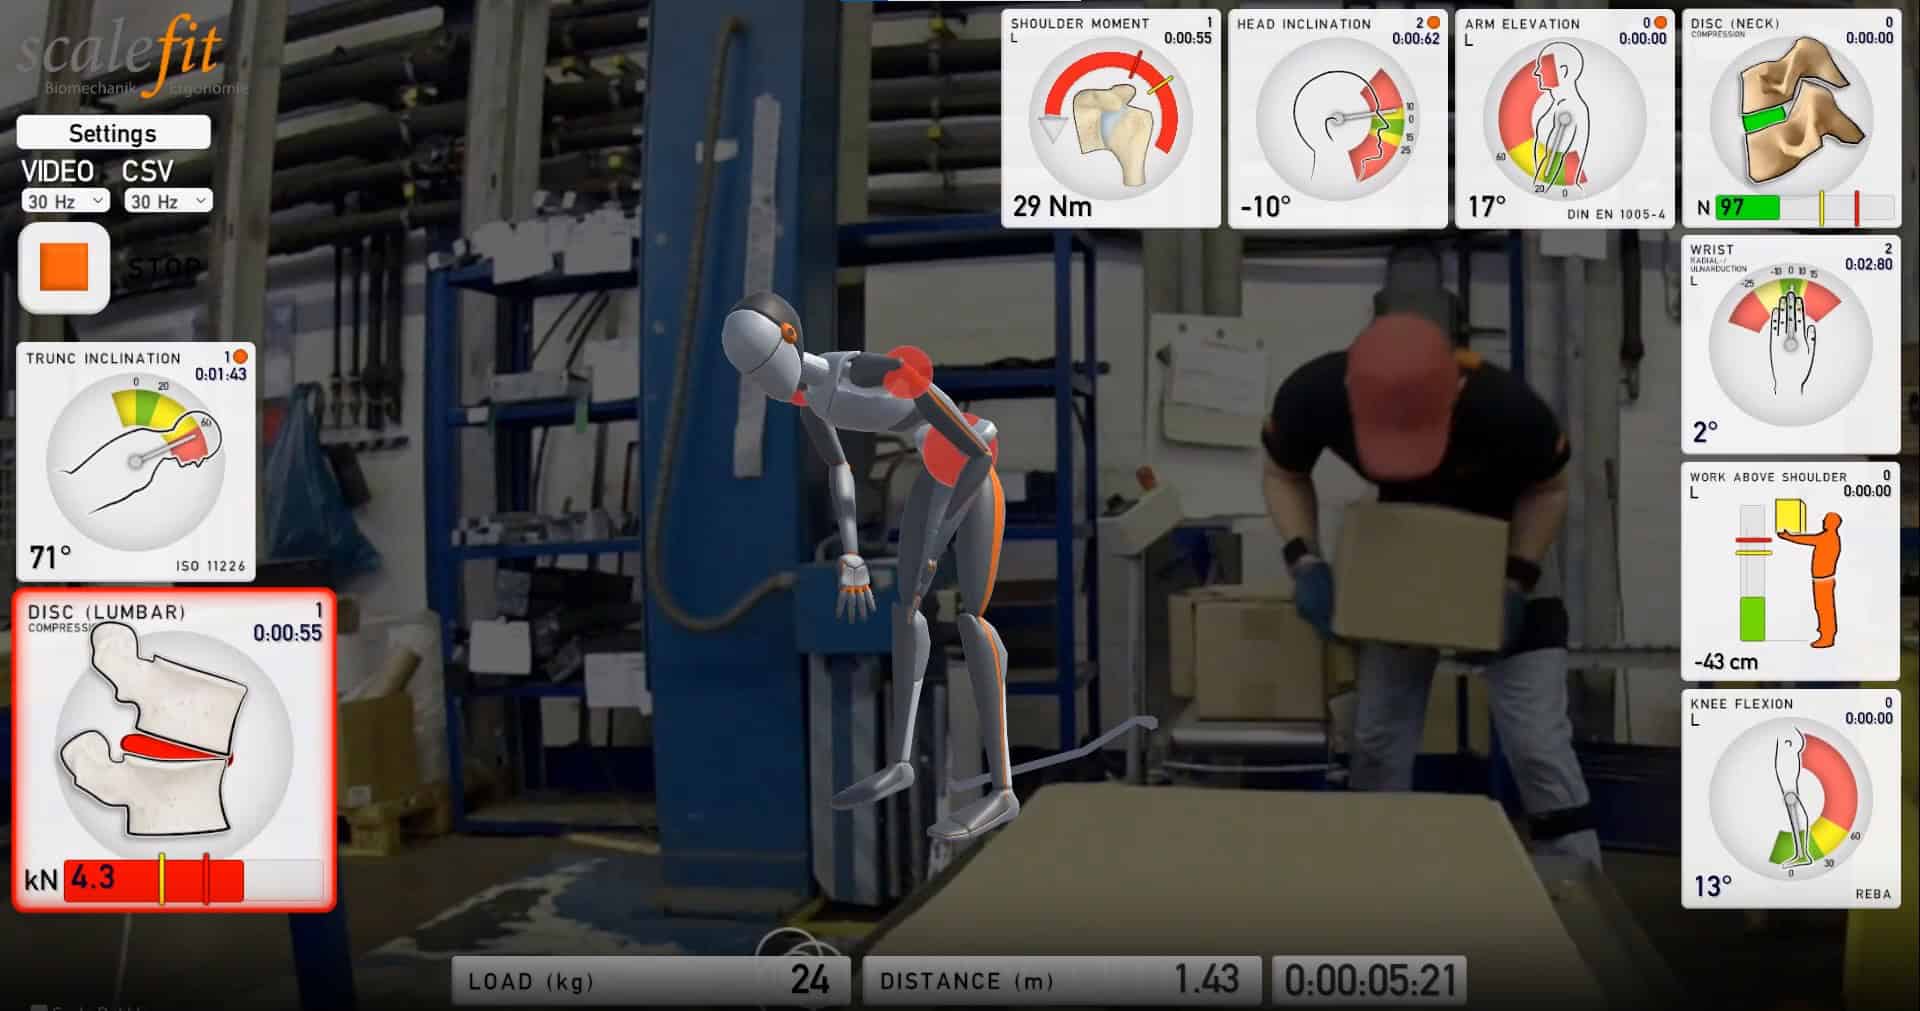Image resolution: width=1920 pixels, height=1011 pixels.
Task: Toggle the orange indicator on Head Inclination
Action: [1433, 22]
